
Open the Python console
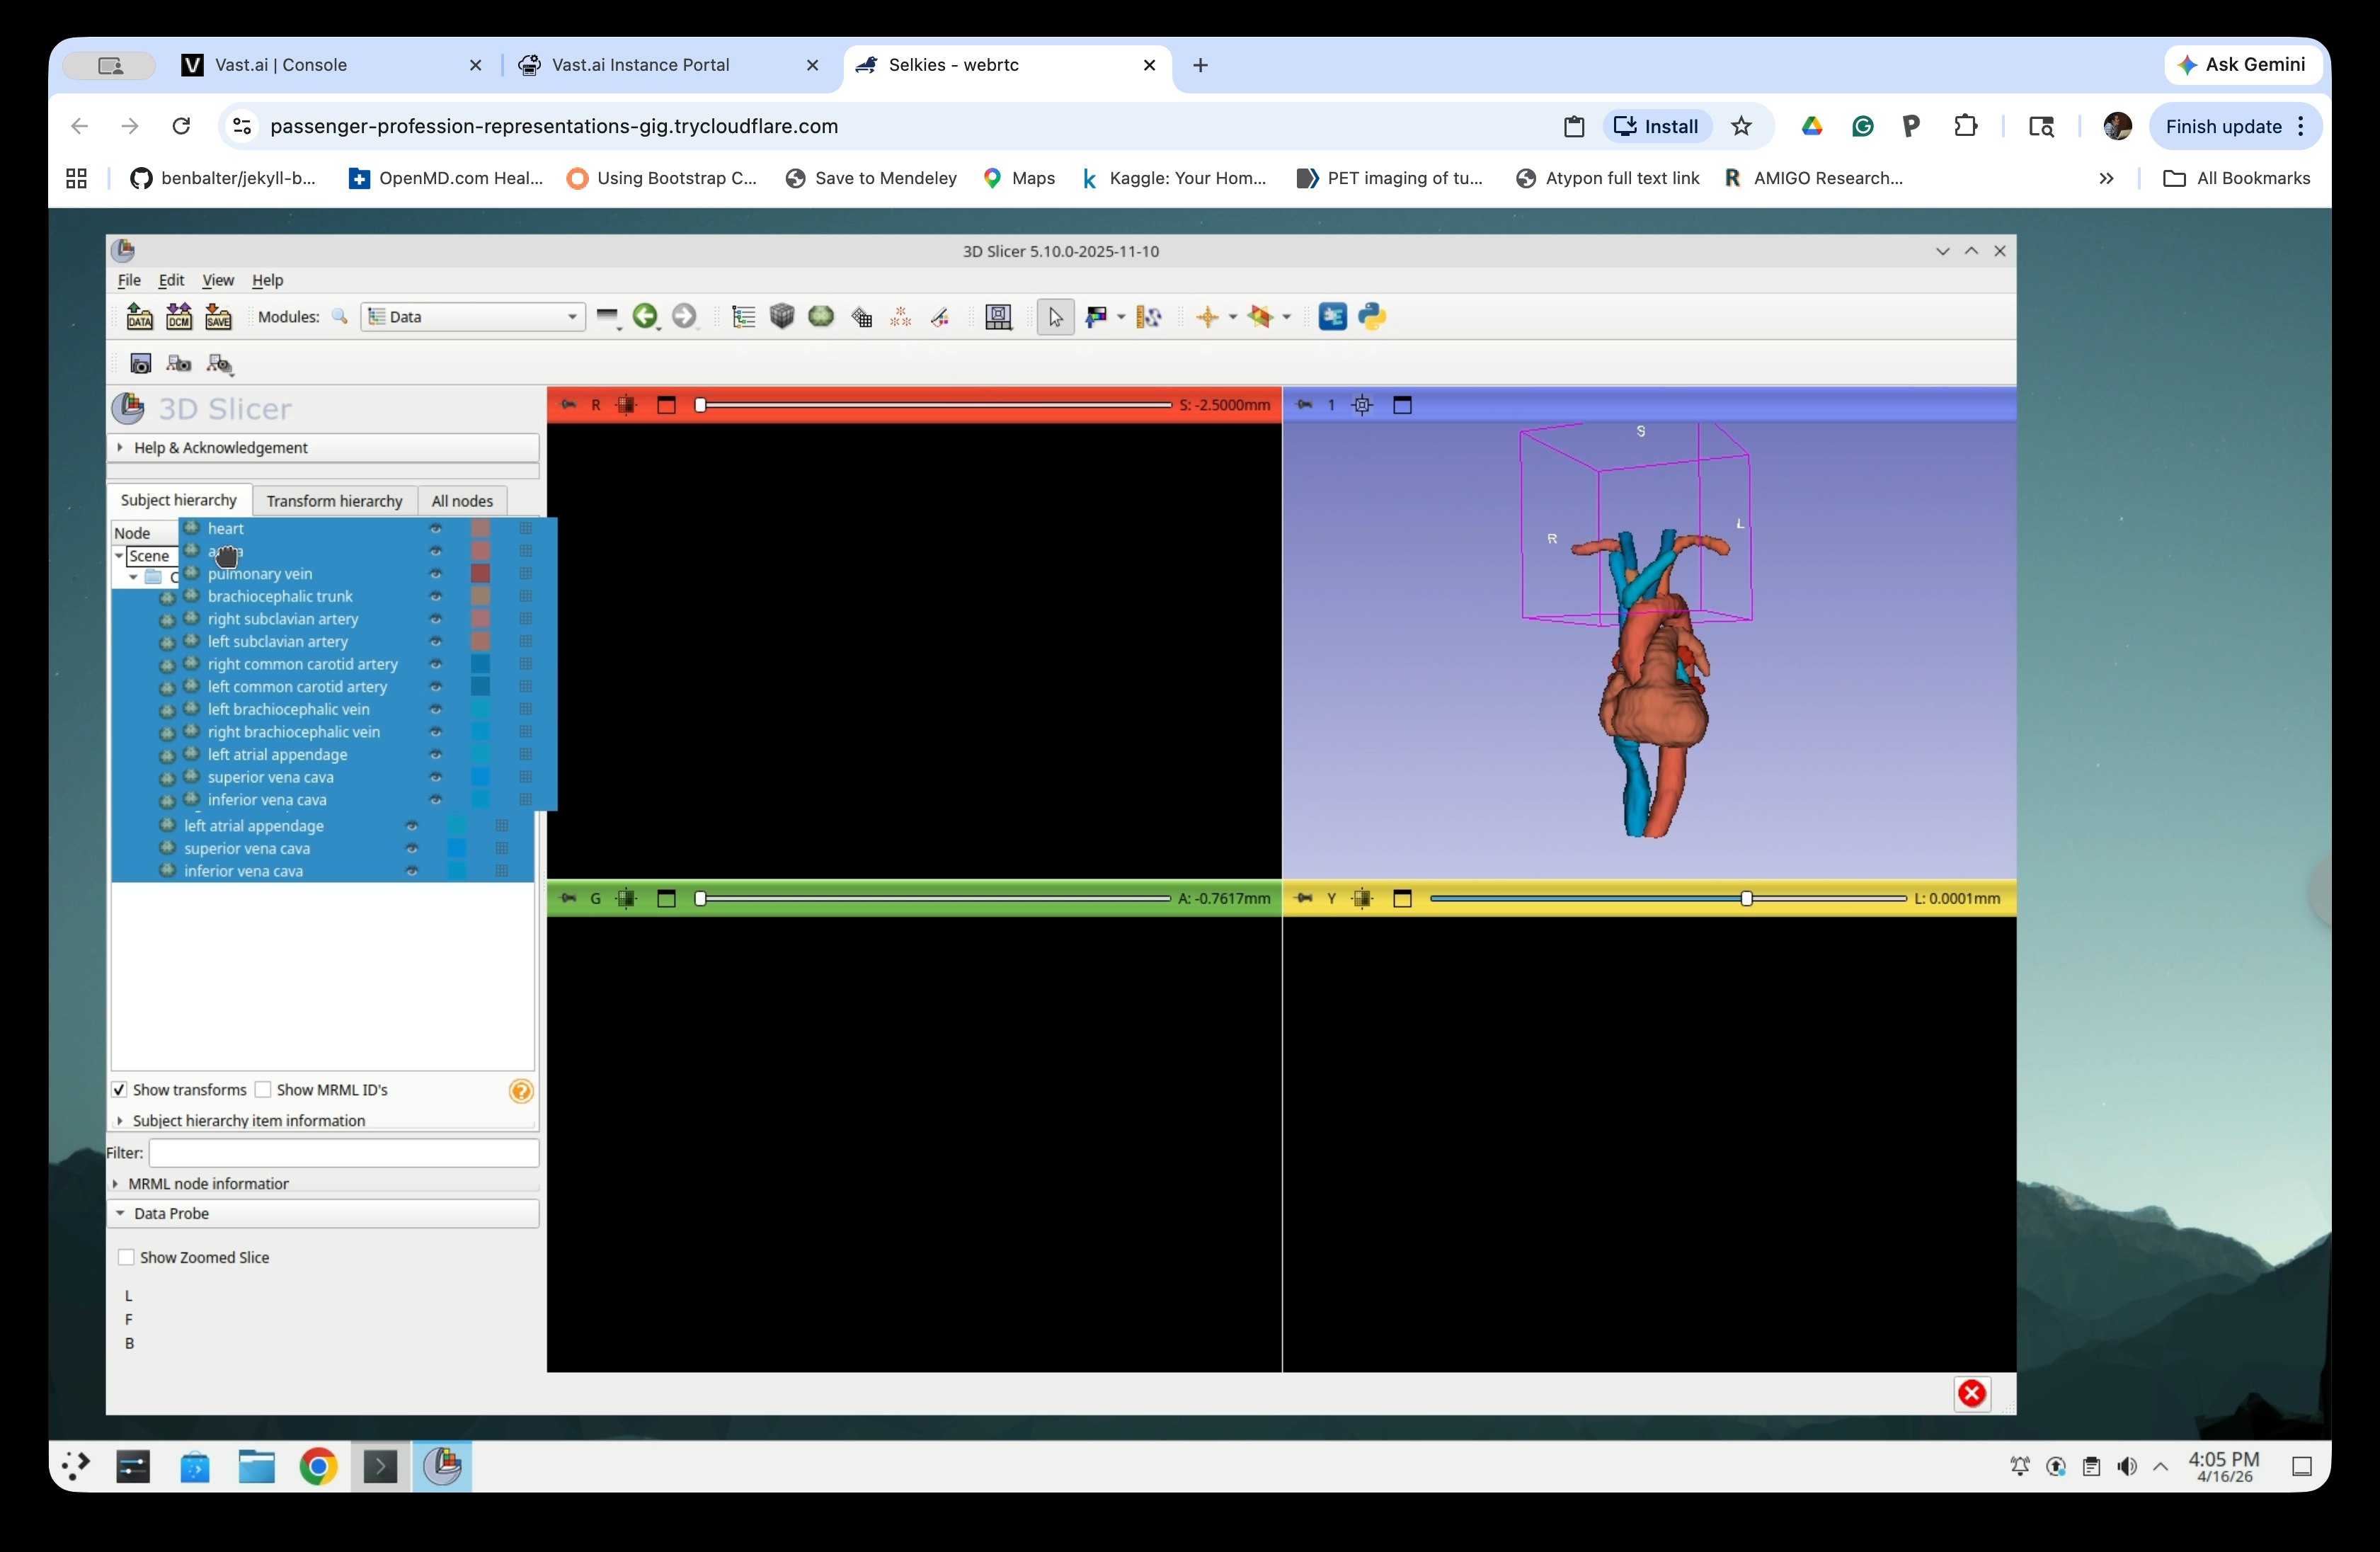coord(1372,316)
